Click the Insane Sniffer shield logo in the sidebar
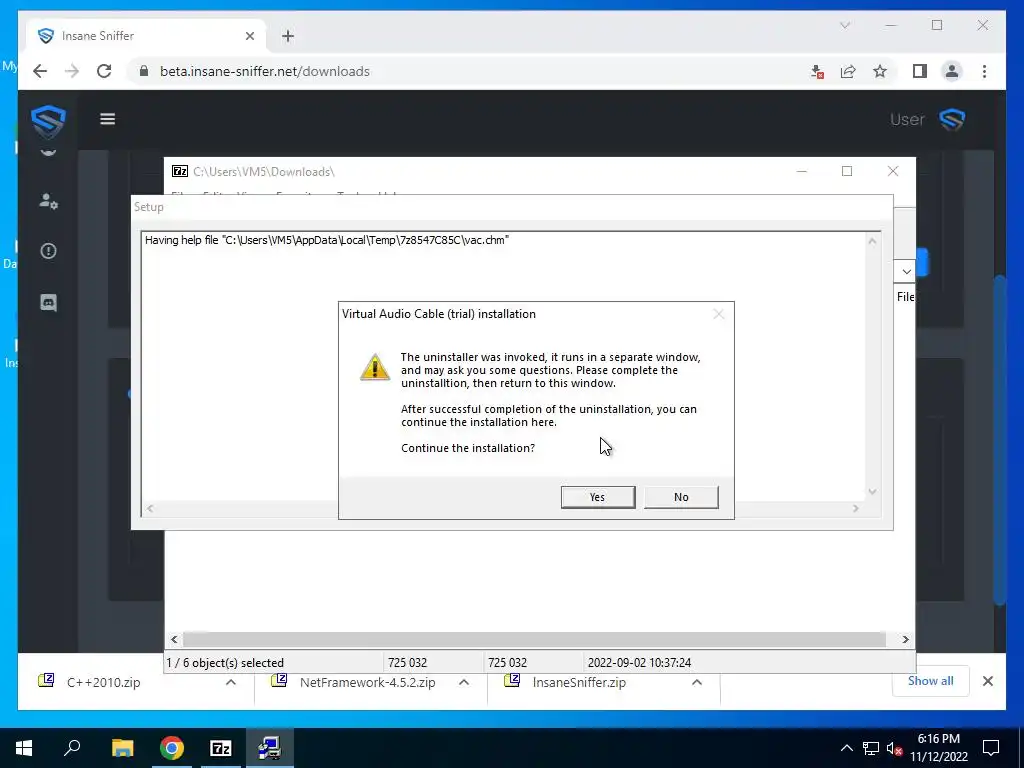The image size is (1024, 768). (x=48, y=121)
